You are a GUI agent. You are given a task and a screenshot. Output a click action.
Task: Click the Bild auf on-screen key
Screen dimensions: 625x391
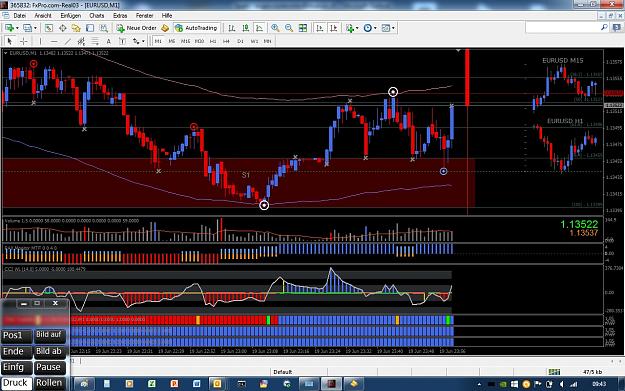pyautogui.click(x=49, y=336)
